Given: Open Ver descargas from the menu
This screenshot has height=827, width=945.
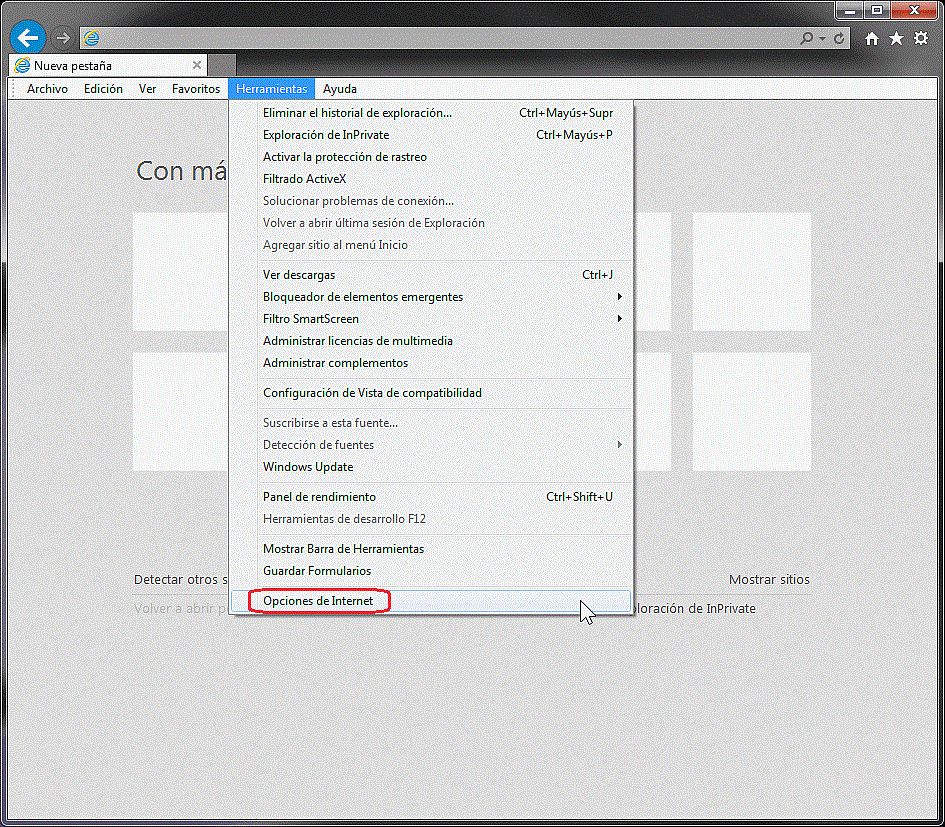Looking at the screenshot, I should pos(299,275).
